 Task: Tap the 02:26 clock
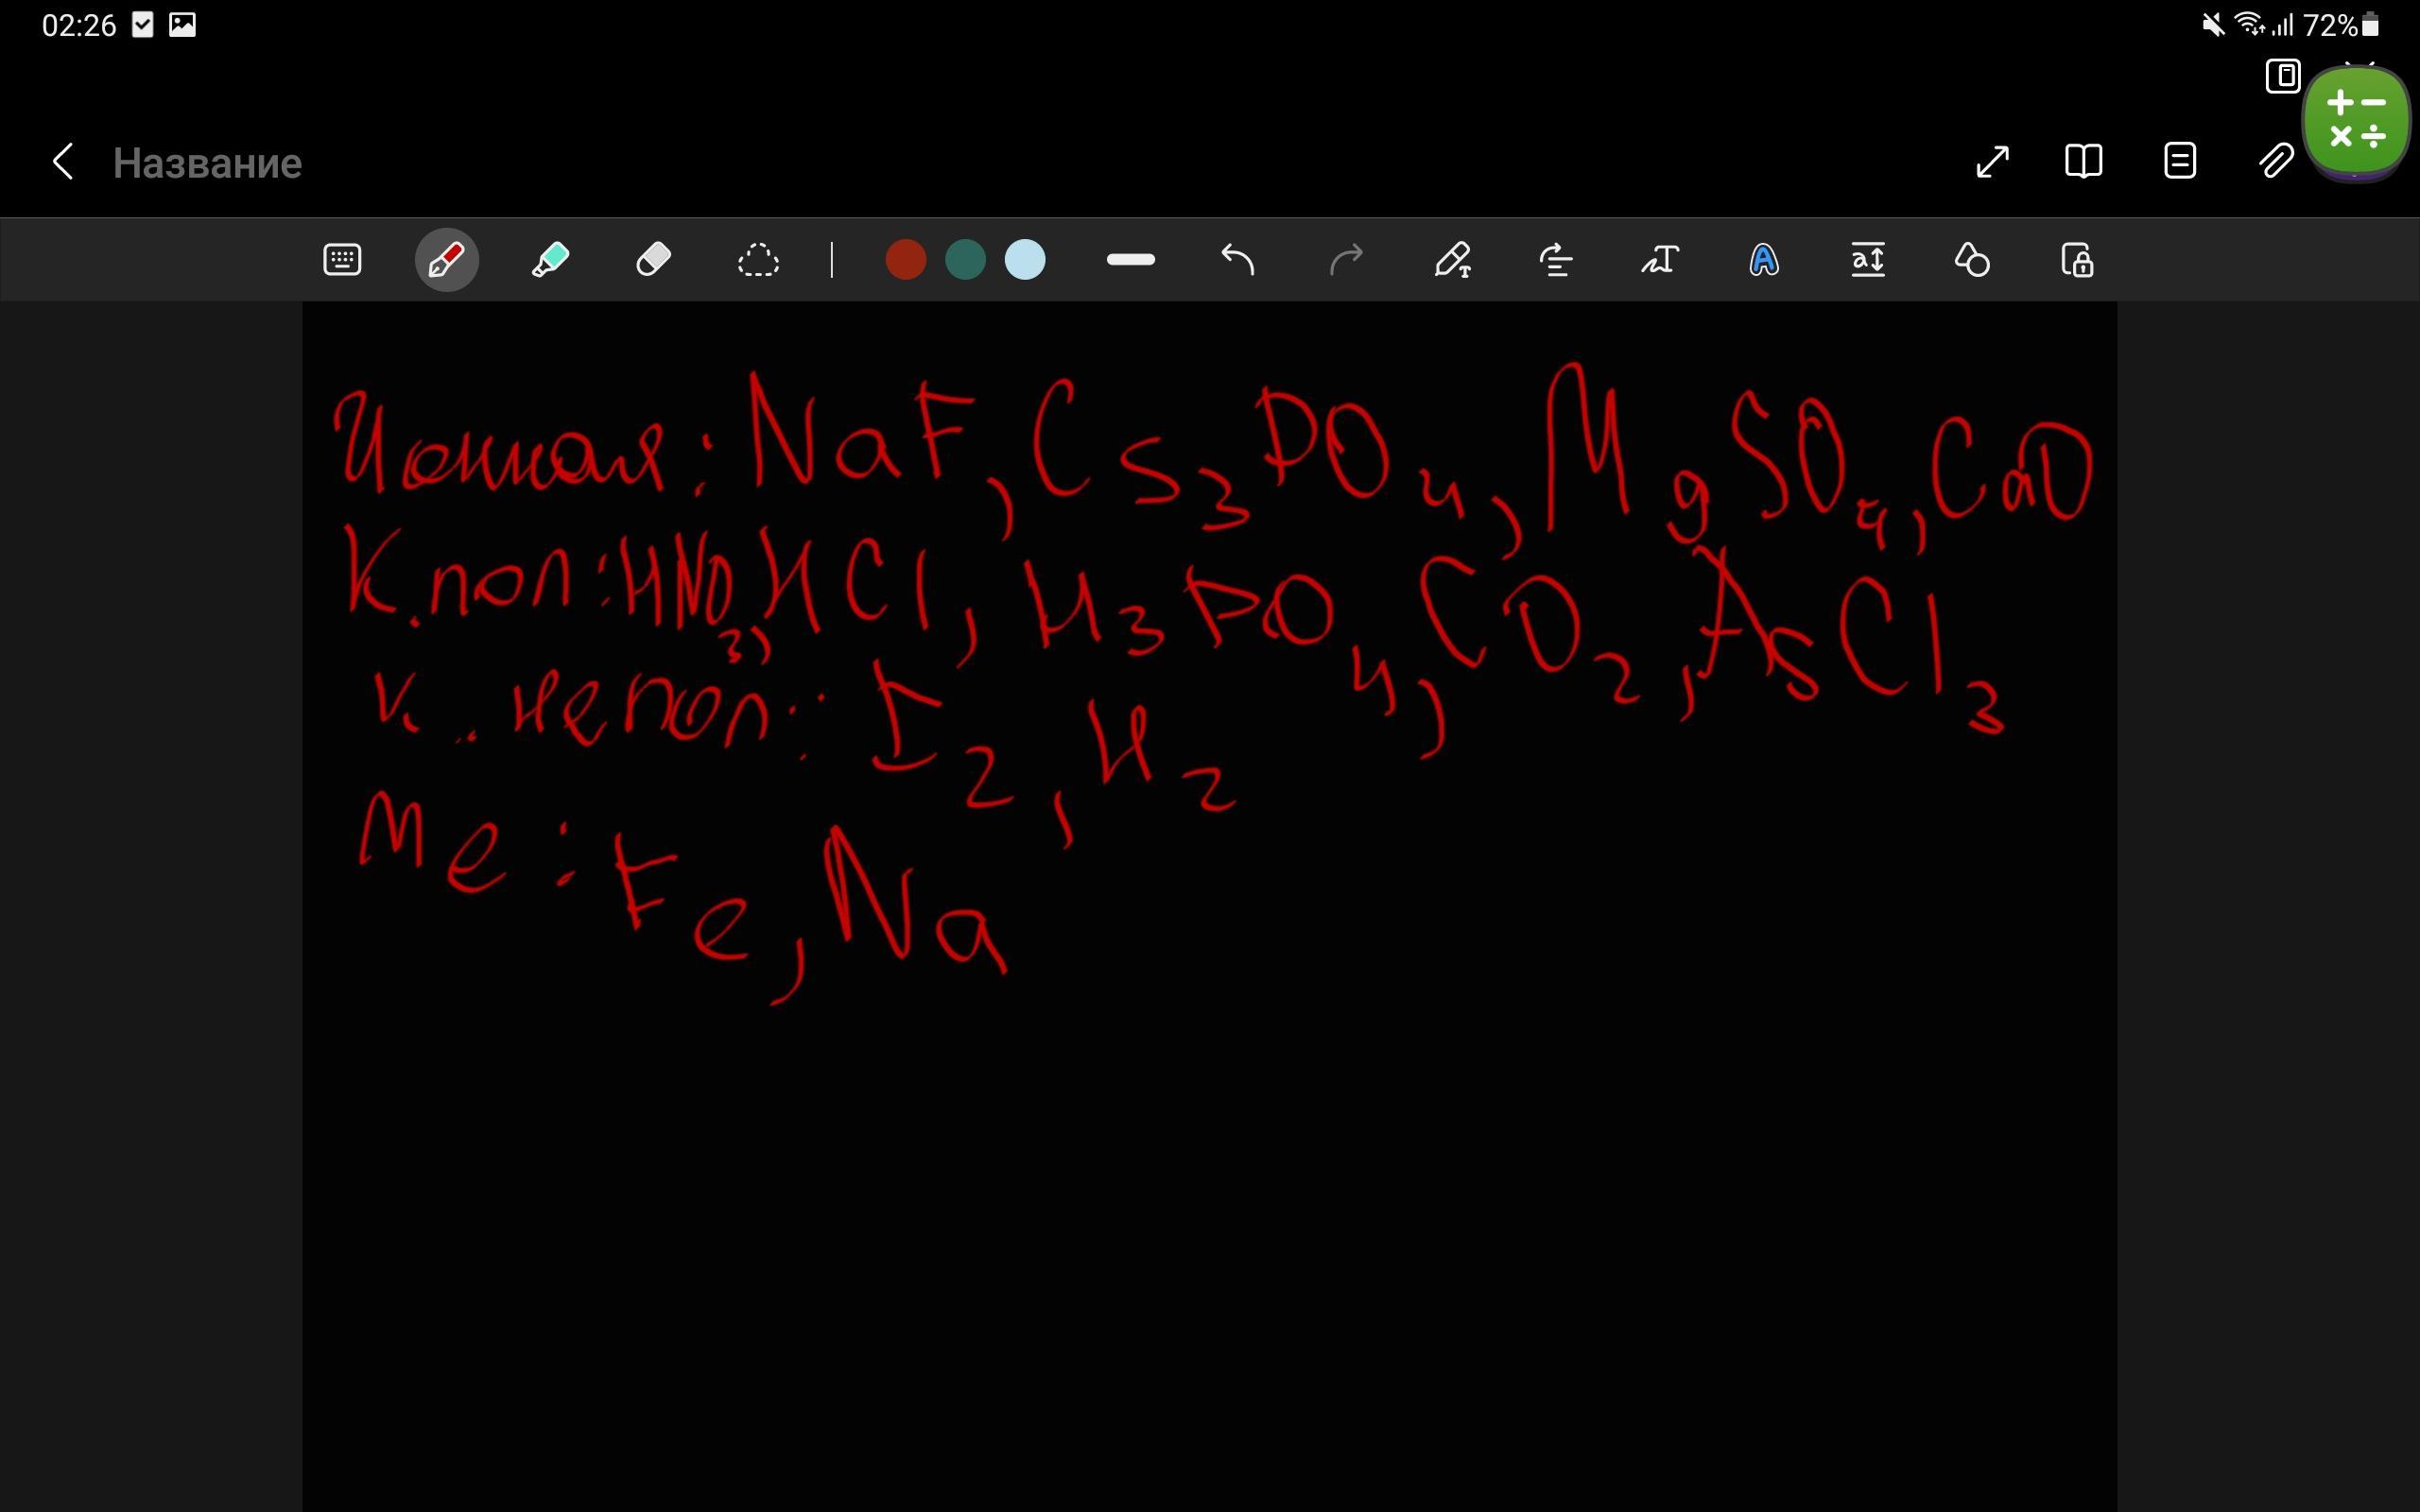click(79, 25)
